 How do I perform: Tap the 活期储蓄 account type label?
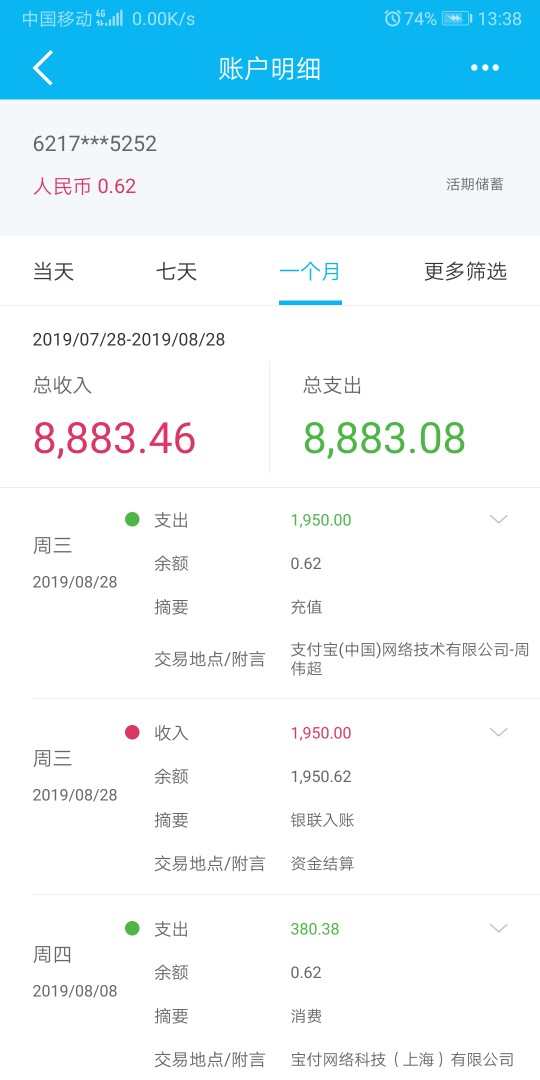pyautogui.click(x=475, y=184)
